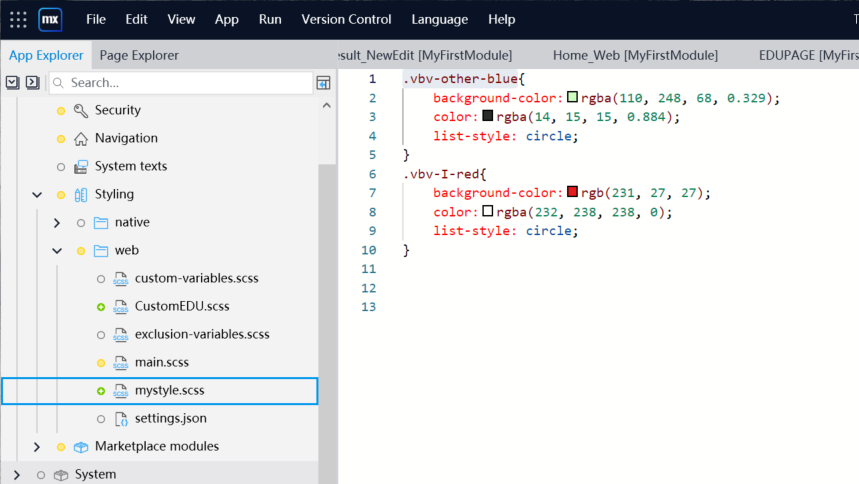Image resolution: width=859 pixels, height=484 pixels.
Task: Open Navigation via its house icon
Action: pyautogui.click(x=81, y=138)
